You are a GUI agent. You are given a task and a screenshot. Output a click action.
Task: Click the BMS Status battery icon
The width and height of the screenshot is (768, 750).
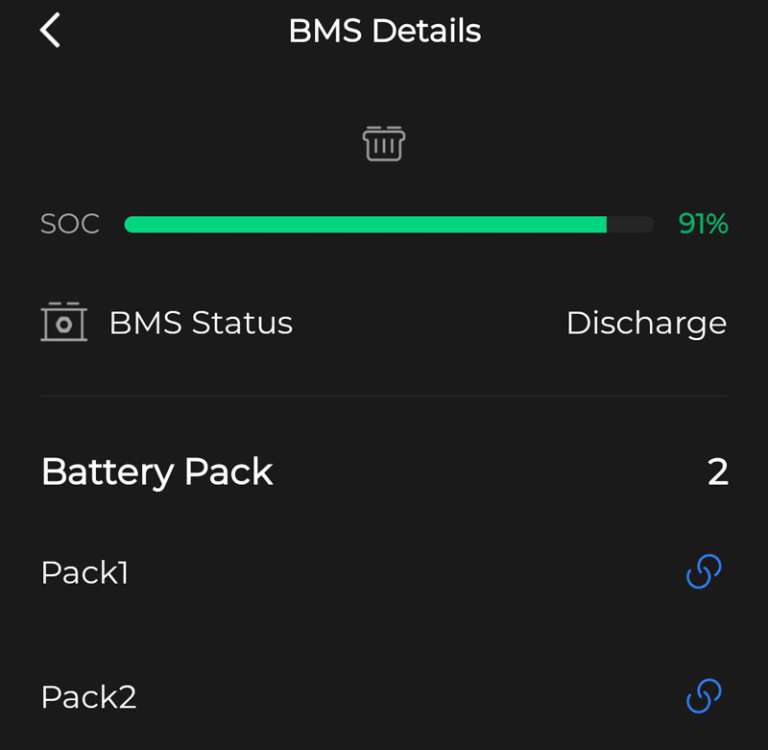[63, 323]
